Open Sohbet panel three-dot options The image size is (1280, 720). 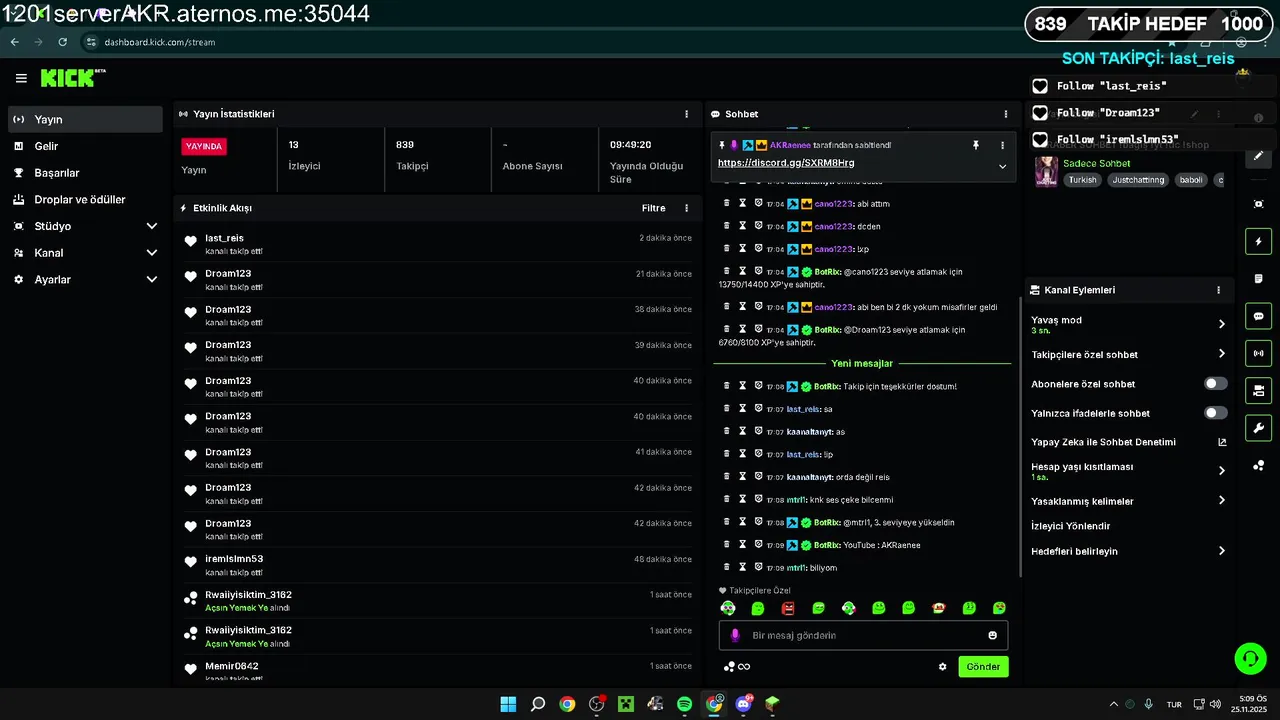pyautogui.click(x=1005, y=114)
